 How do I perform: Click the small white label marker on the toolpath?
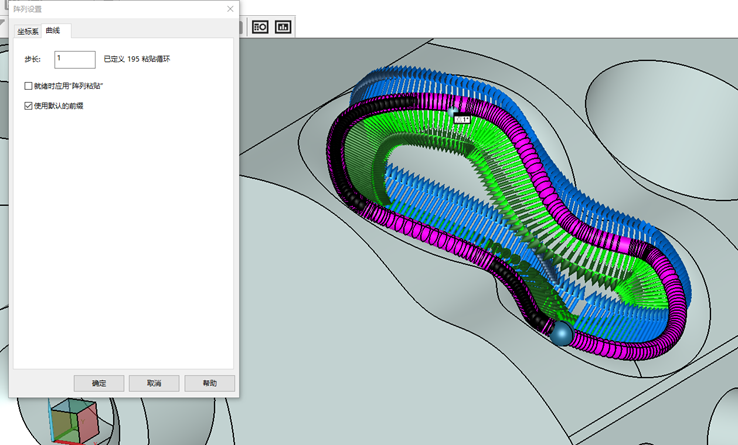pyautogui.click(x=461, y=118)
